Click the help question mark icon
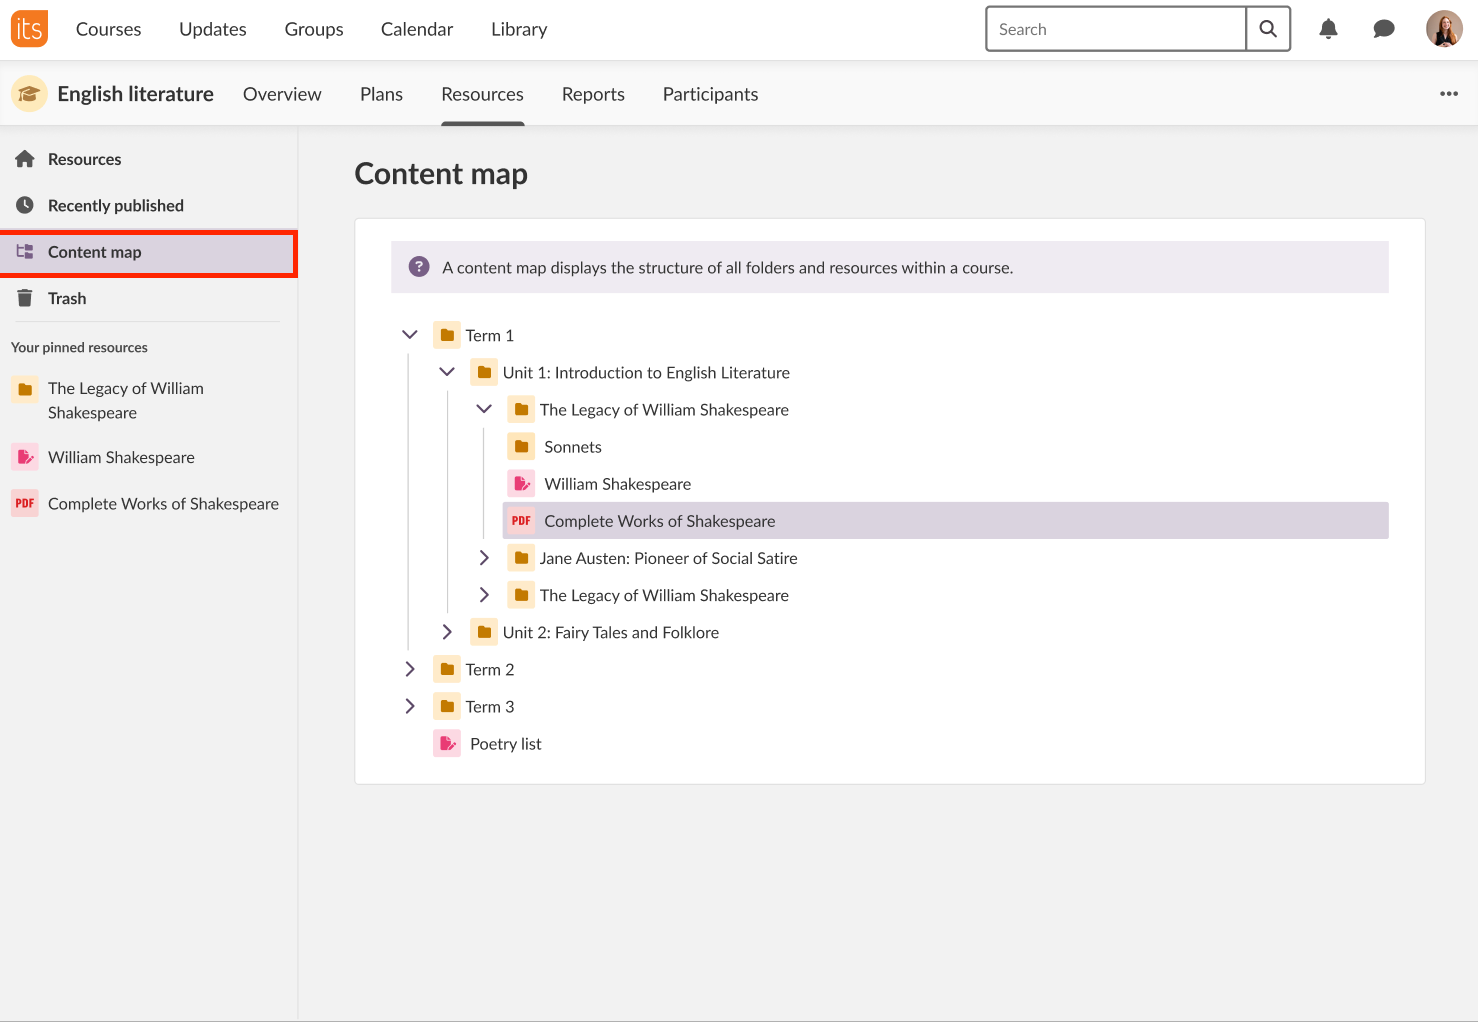This screenshot has height=1022, width=1478. (x=419, y=267)
